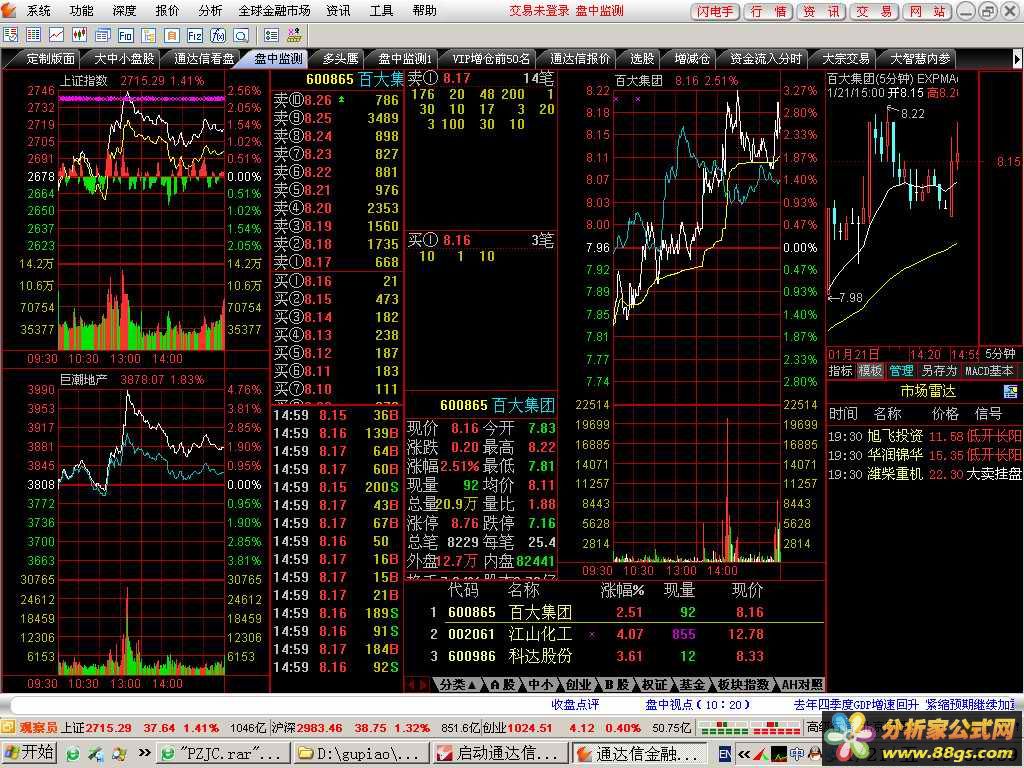Screen dimensions: 1024x768
Task: Open the 全球金融市场 menu
Action: 274,10
